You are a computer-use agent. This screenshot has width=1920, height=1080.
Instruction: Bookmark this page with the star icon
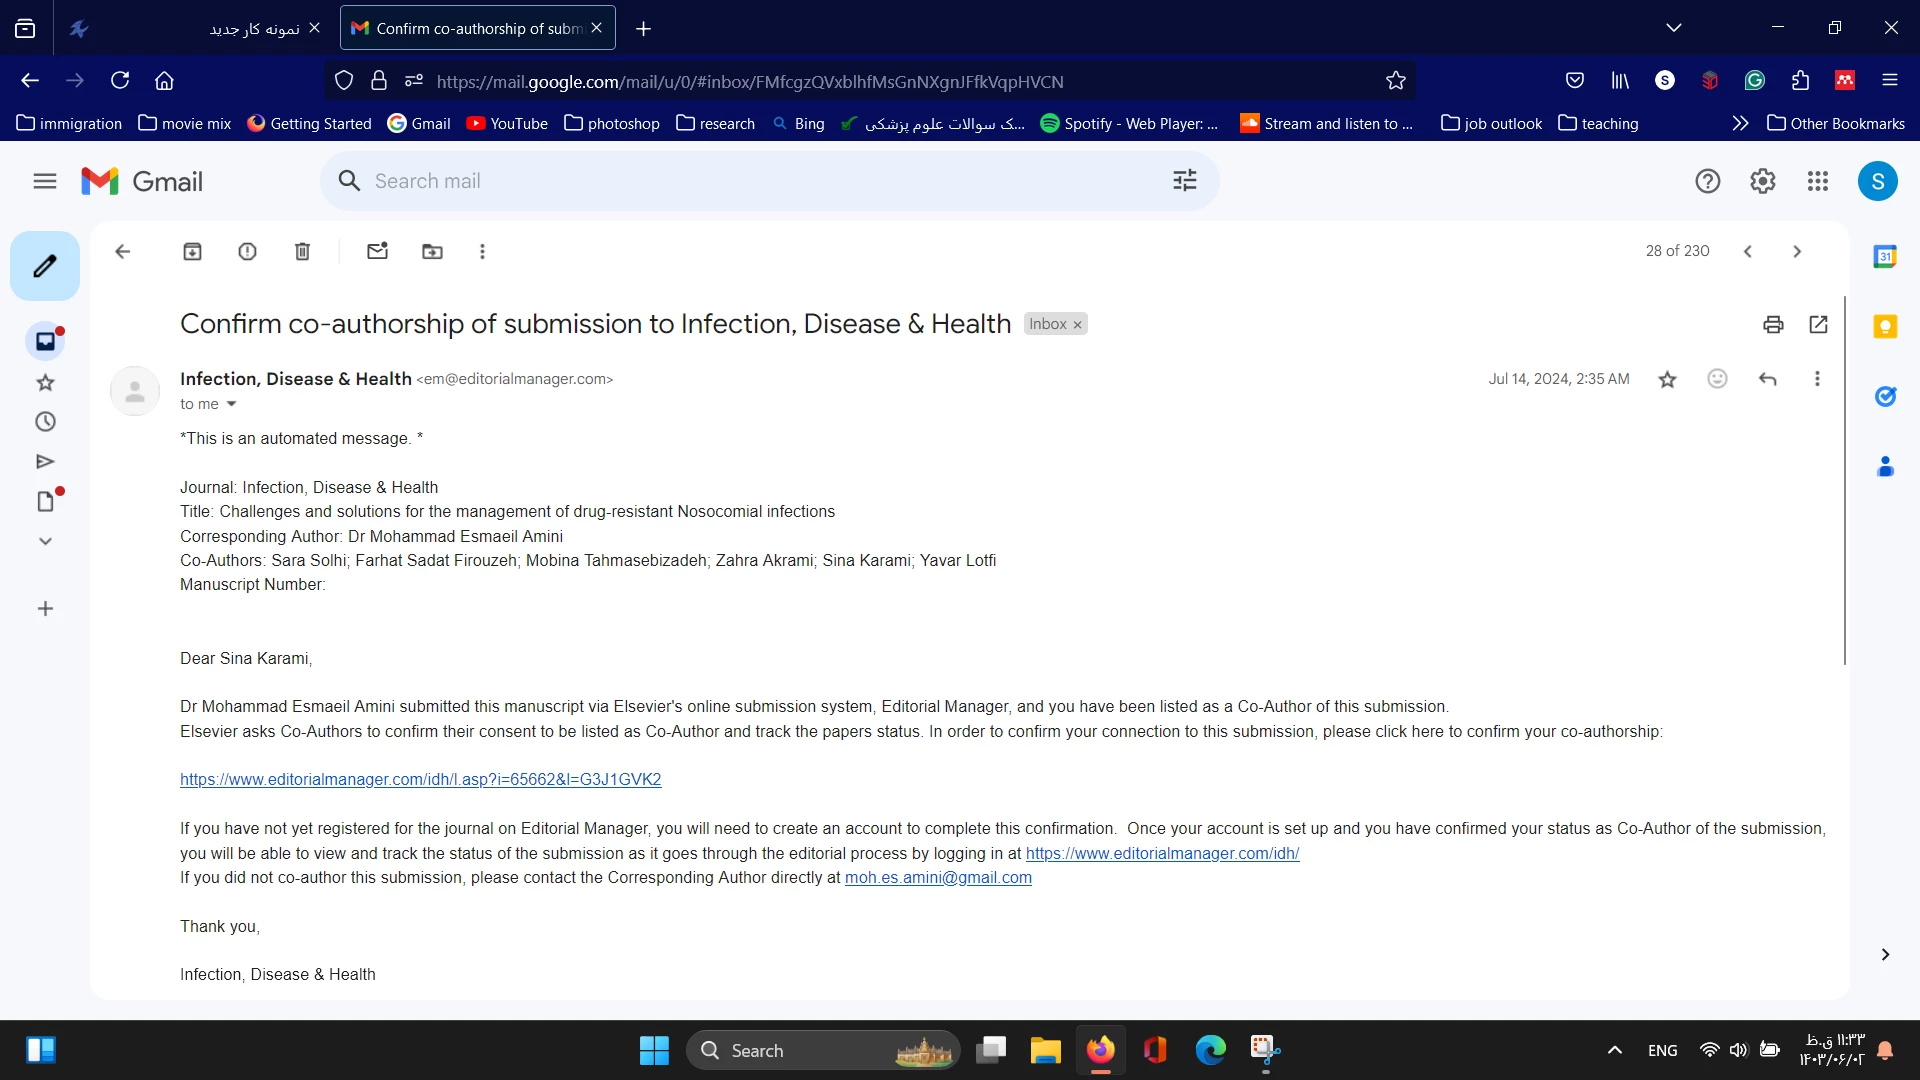click(1396, 81)
